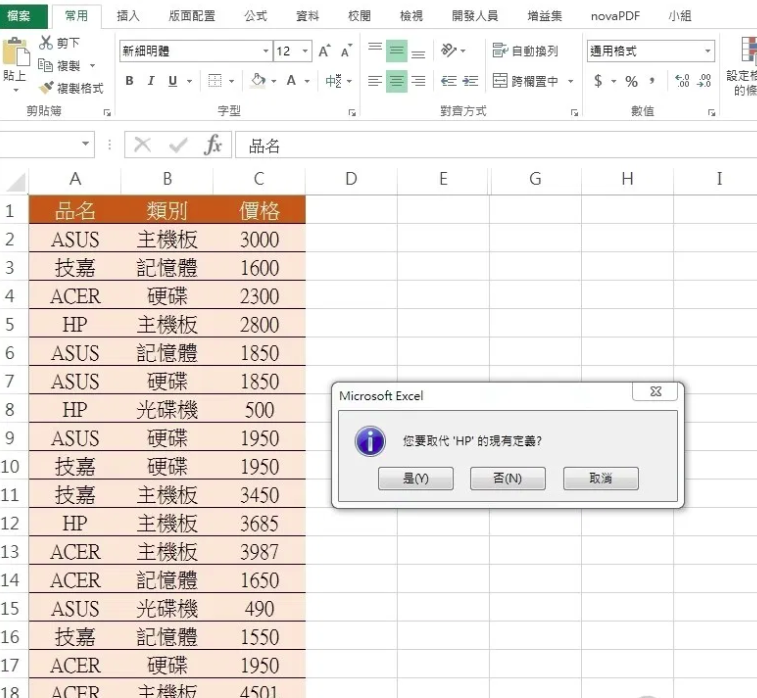Toggle Bold formatting

click(x=129, y=81)
